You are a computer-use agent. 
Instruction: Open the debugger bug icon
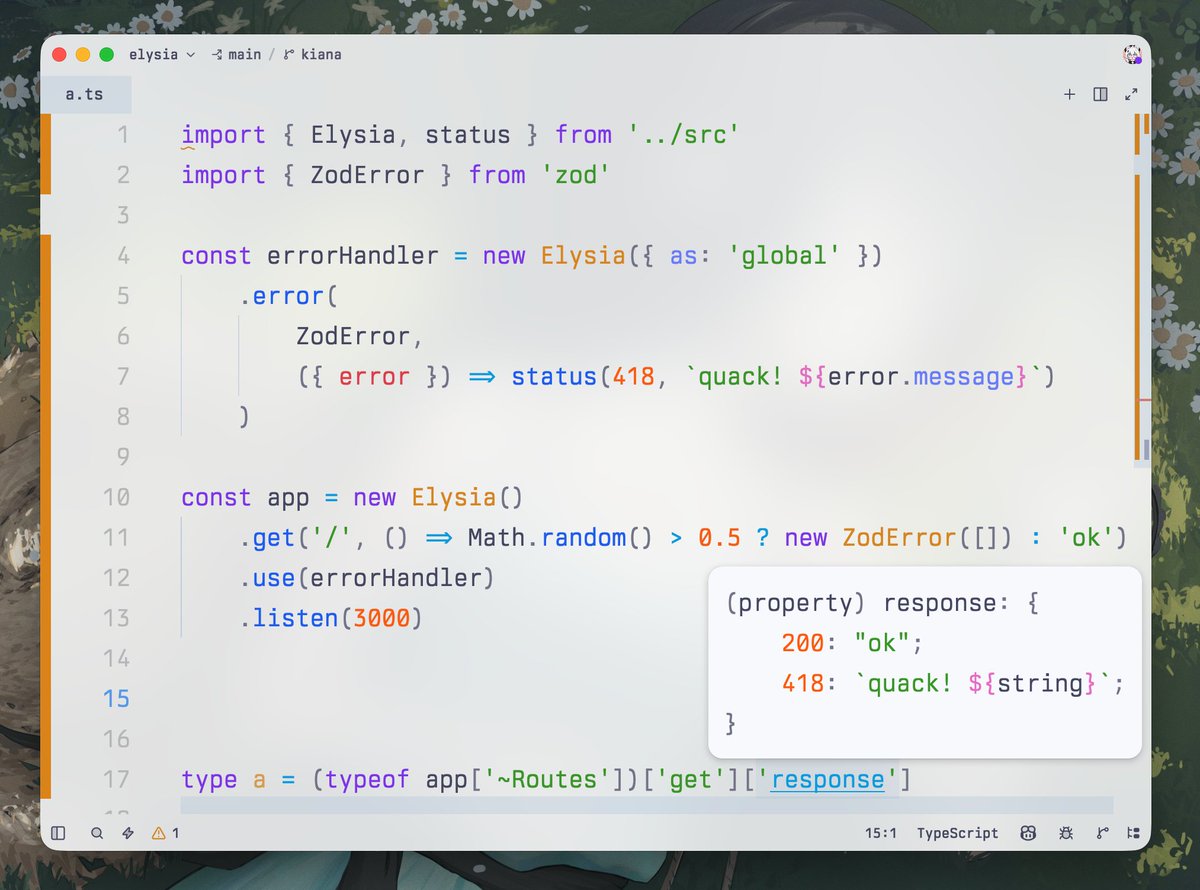[x=1066, y=832]
